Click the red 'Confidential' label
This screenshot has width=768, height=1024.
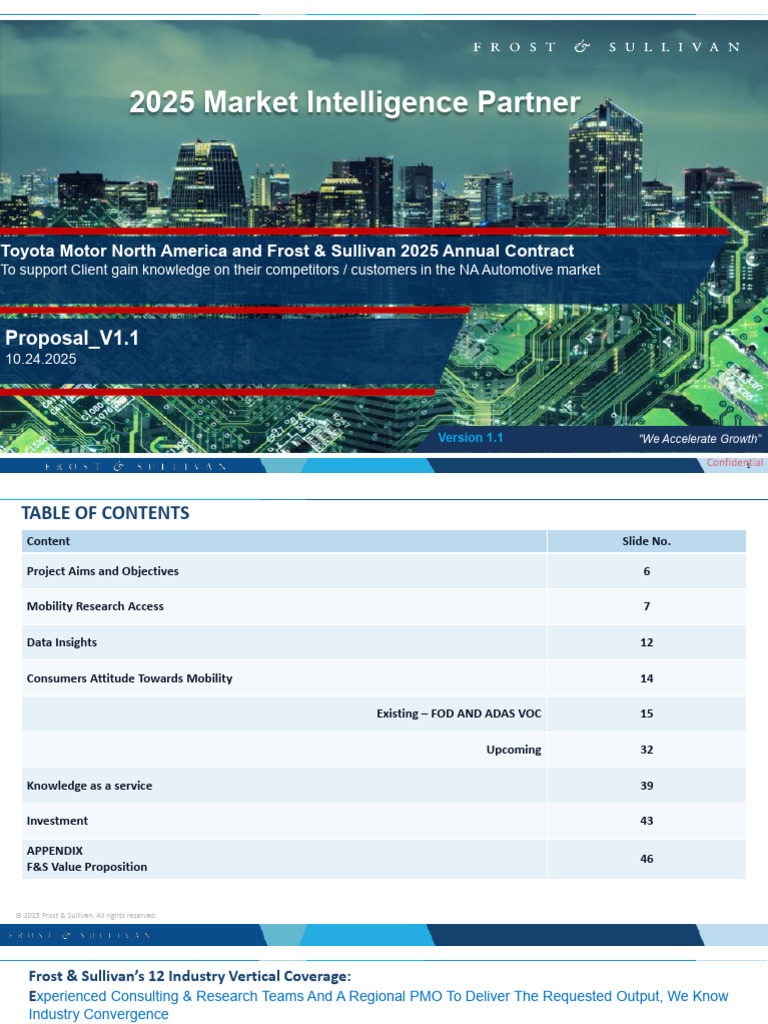(735, 462)
